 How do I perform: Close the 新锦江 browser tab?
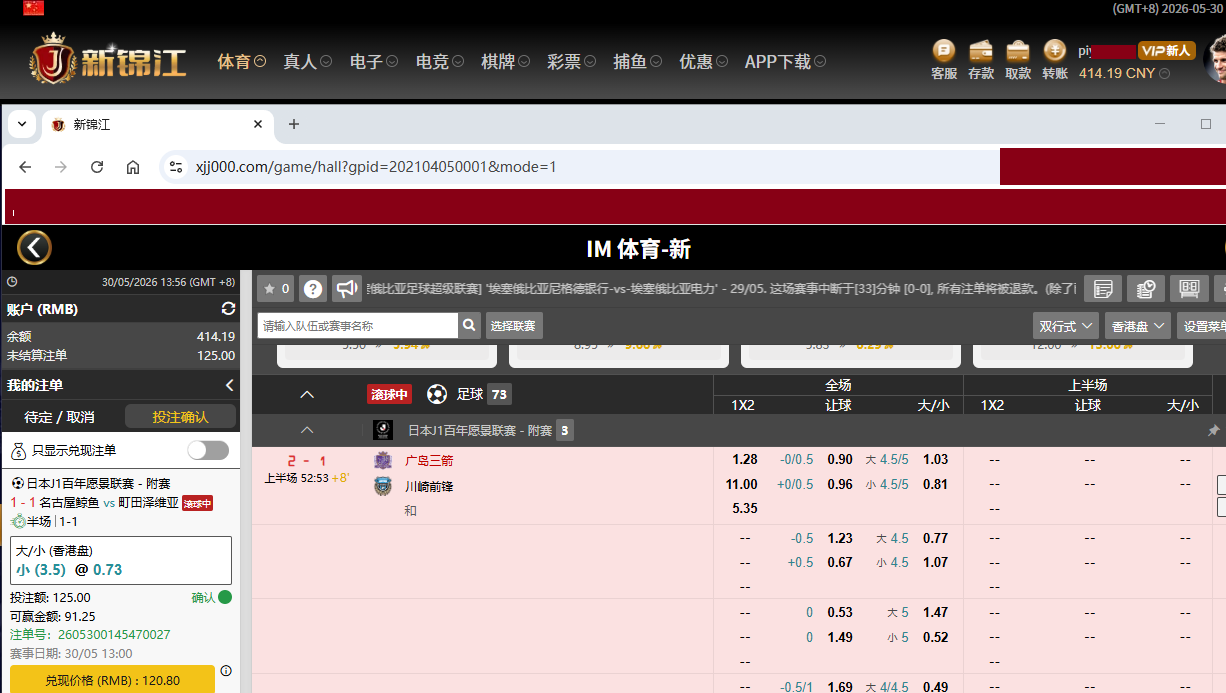tap(258, 124)
